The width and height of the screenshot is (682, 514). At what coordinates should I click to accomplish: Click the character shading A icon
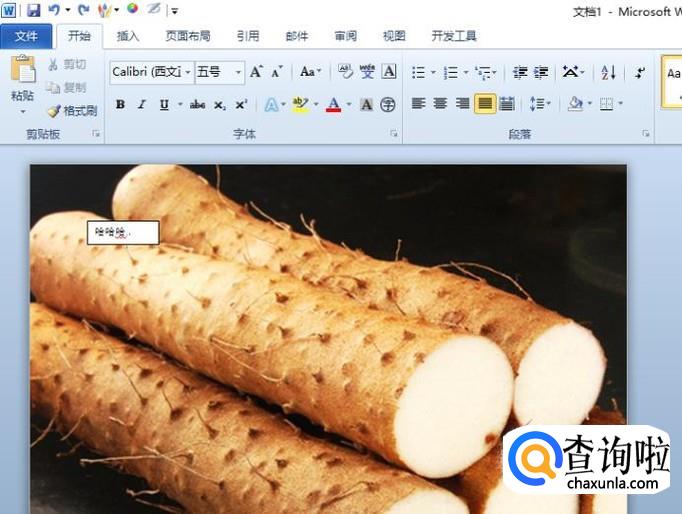[367, 105]
